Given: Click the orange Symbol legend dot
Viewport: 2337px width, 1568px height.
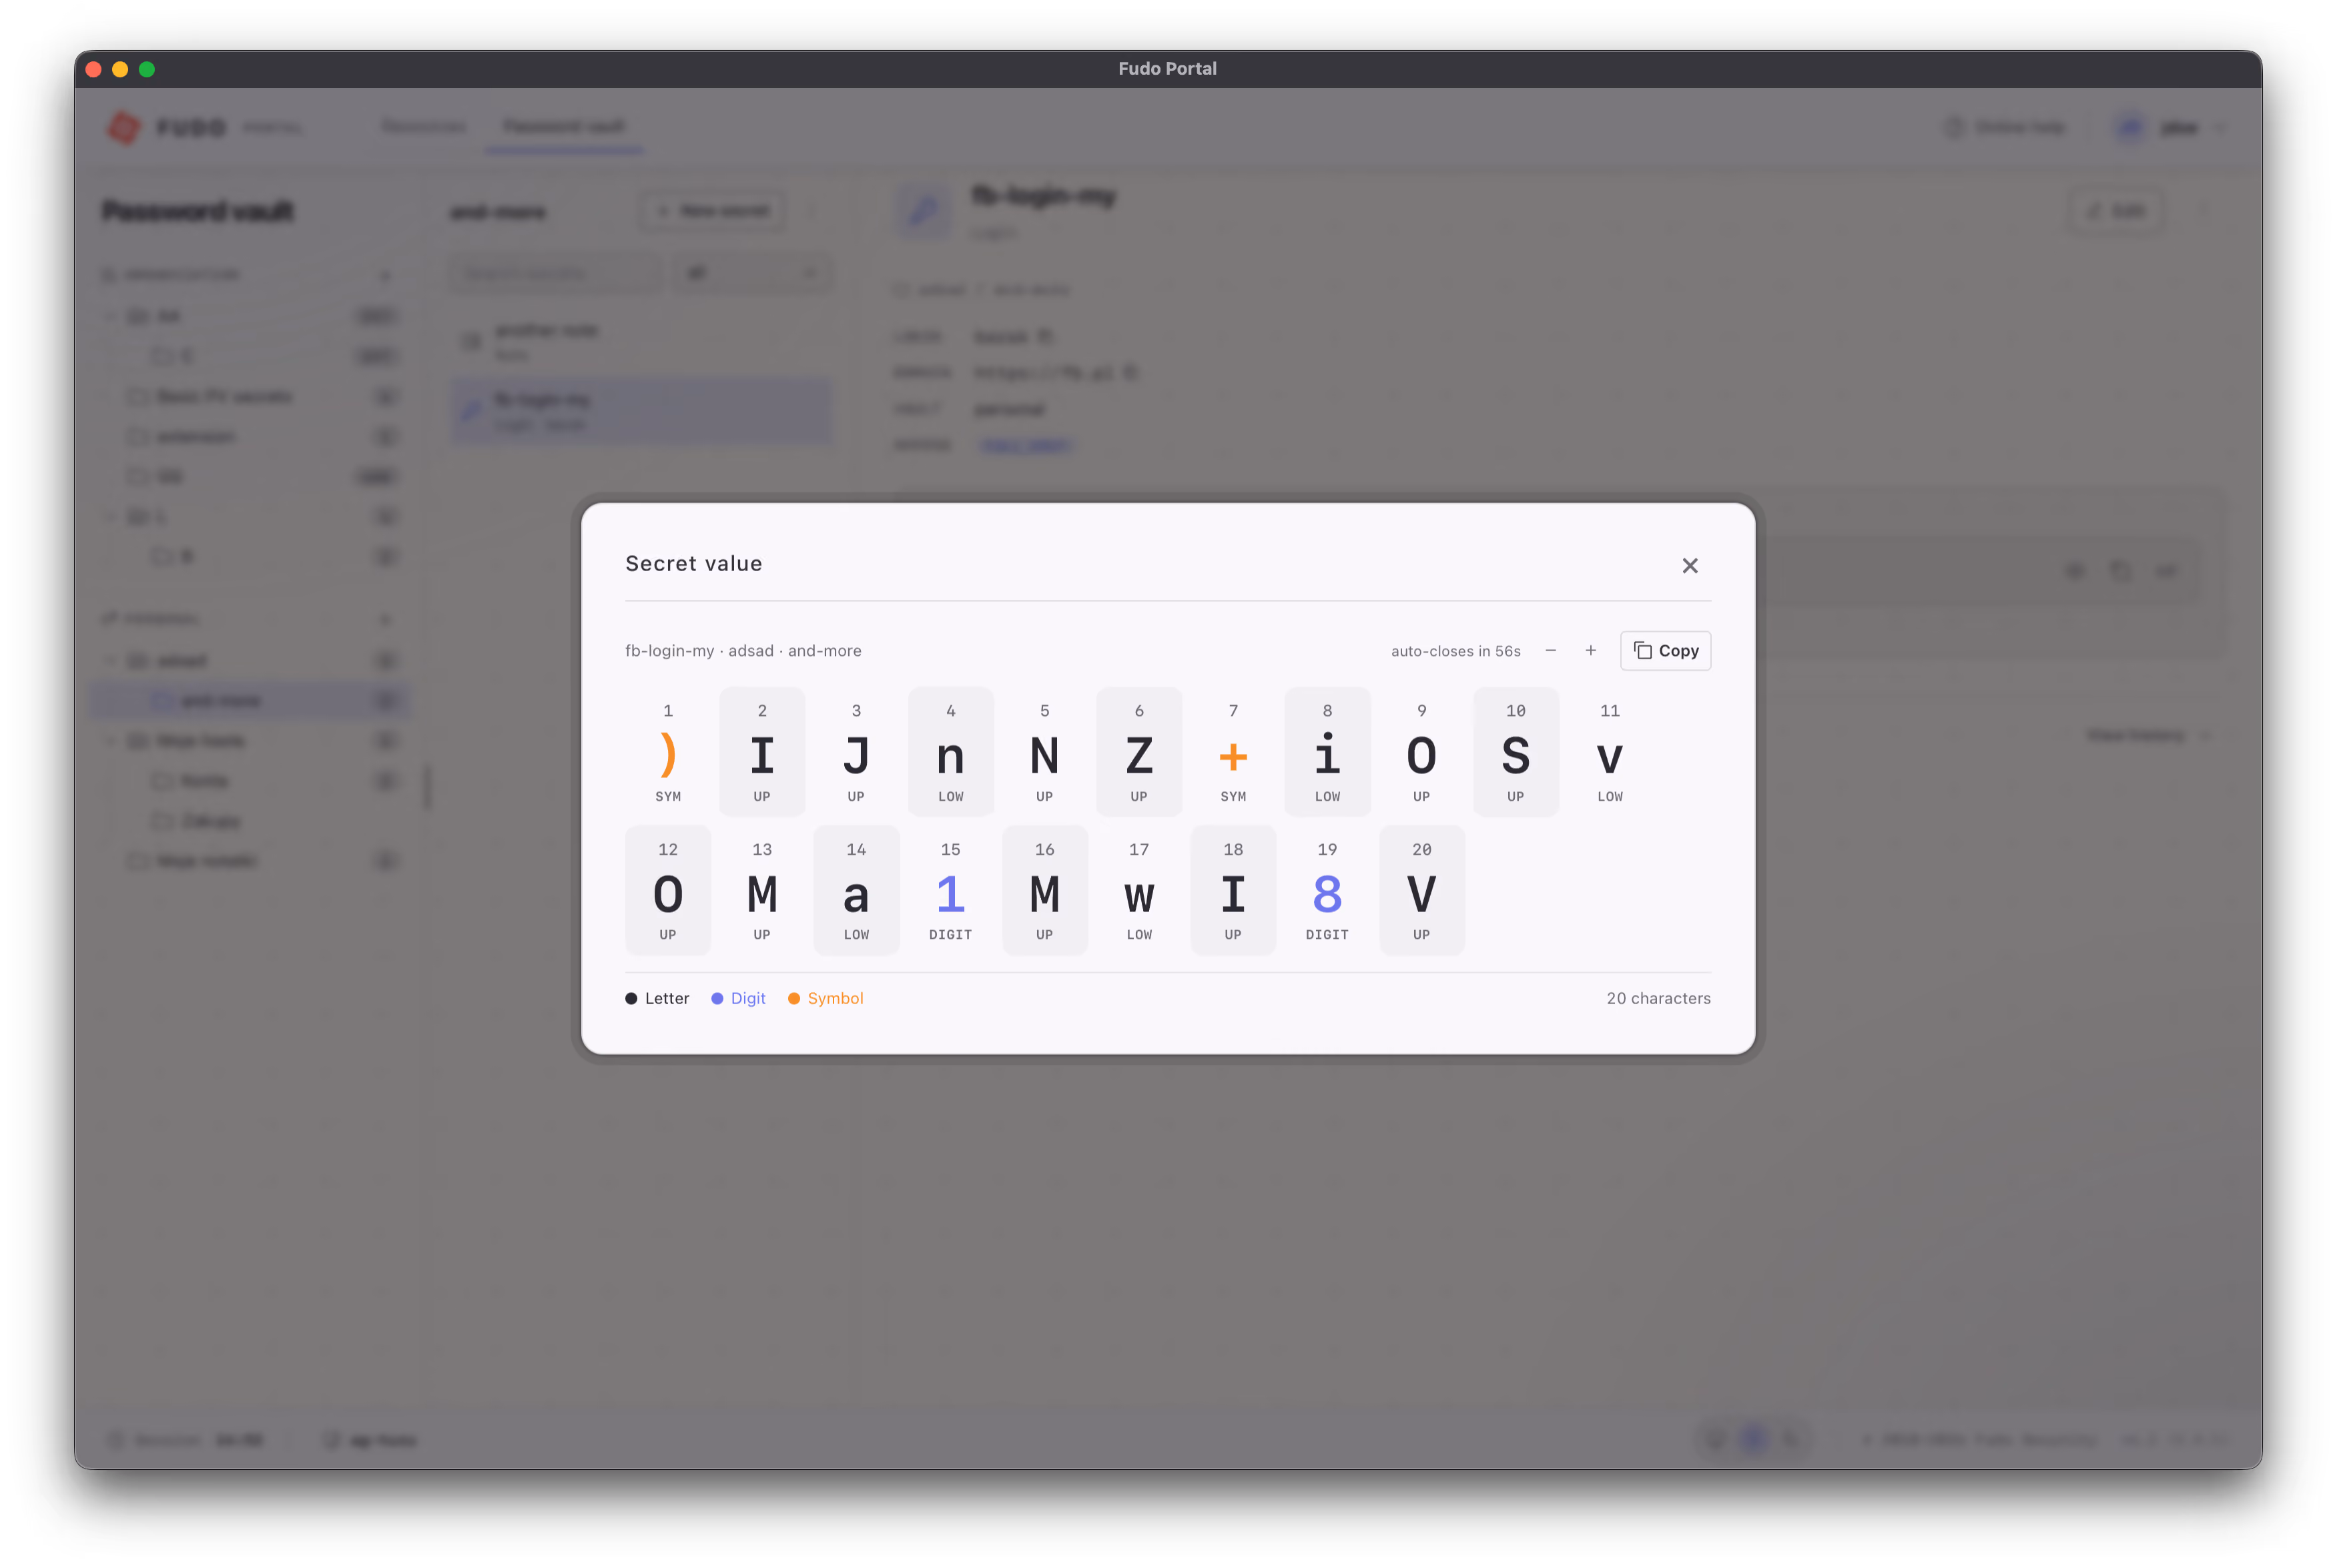Looking at the screenshot, I should 794,999.
